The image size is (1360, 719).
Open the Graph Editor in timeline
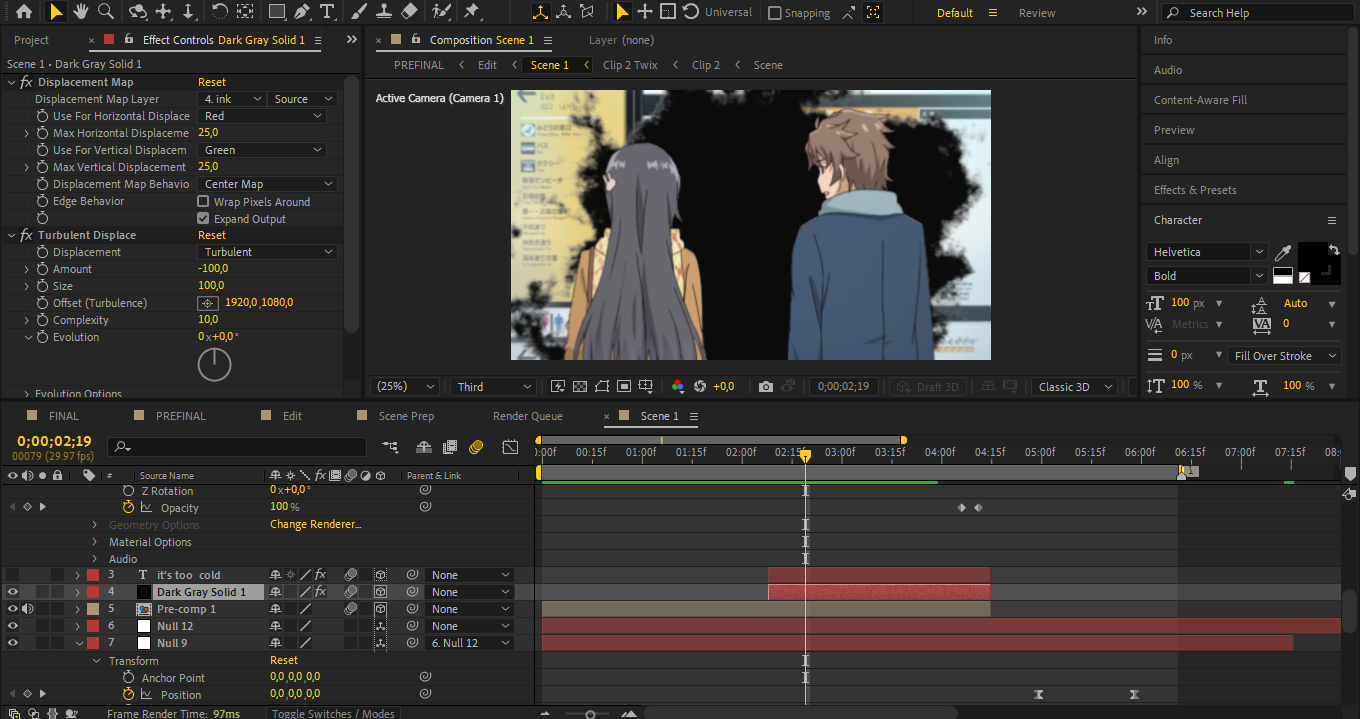tap(511, 447)
